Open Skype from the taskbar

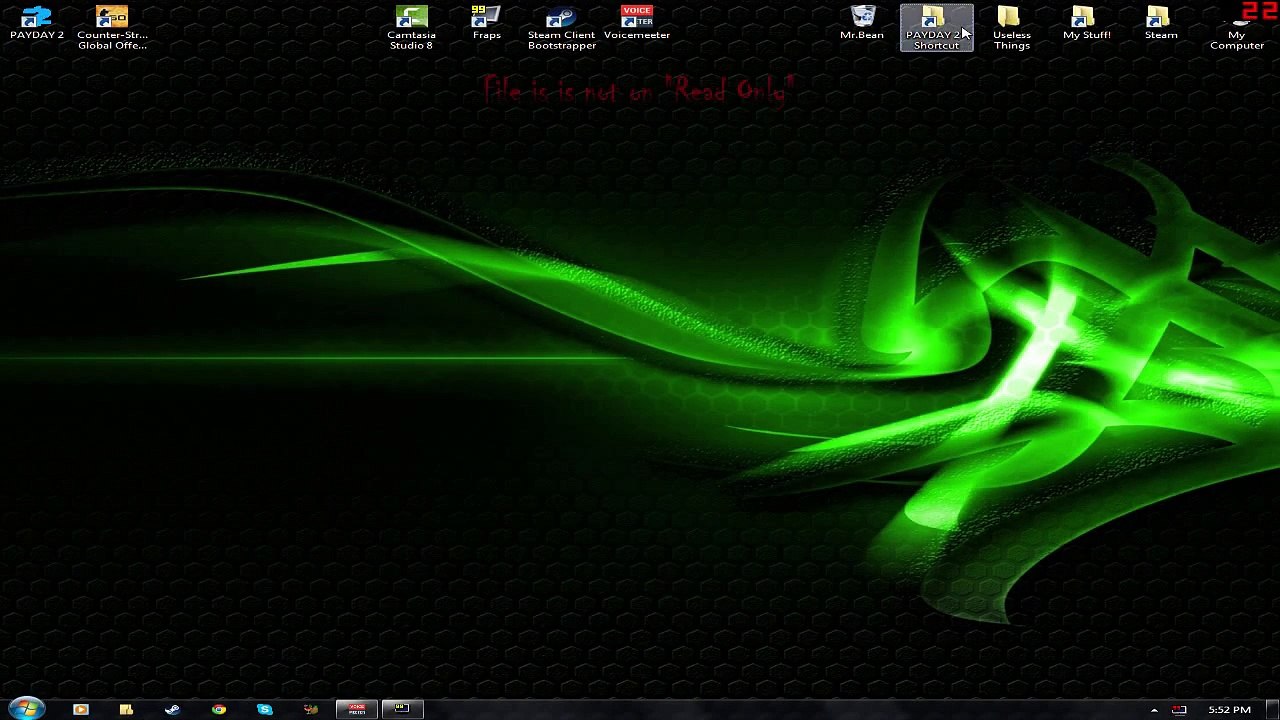[264, 709]
